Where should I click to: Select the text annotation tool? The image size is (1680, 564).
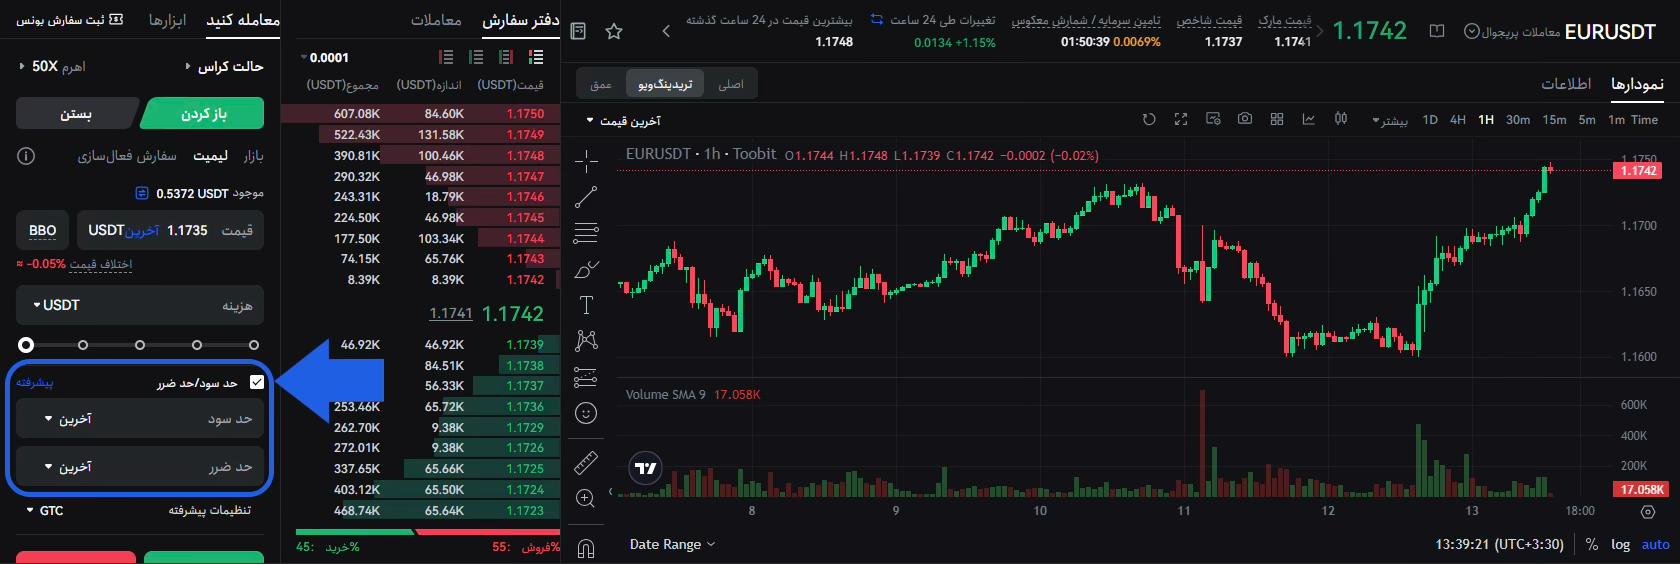[586, 305]
